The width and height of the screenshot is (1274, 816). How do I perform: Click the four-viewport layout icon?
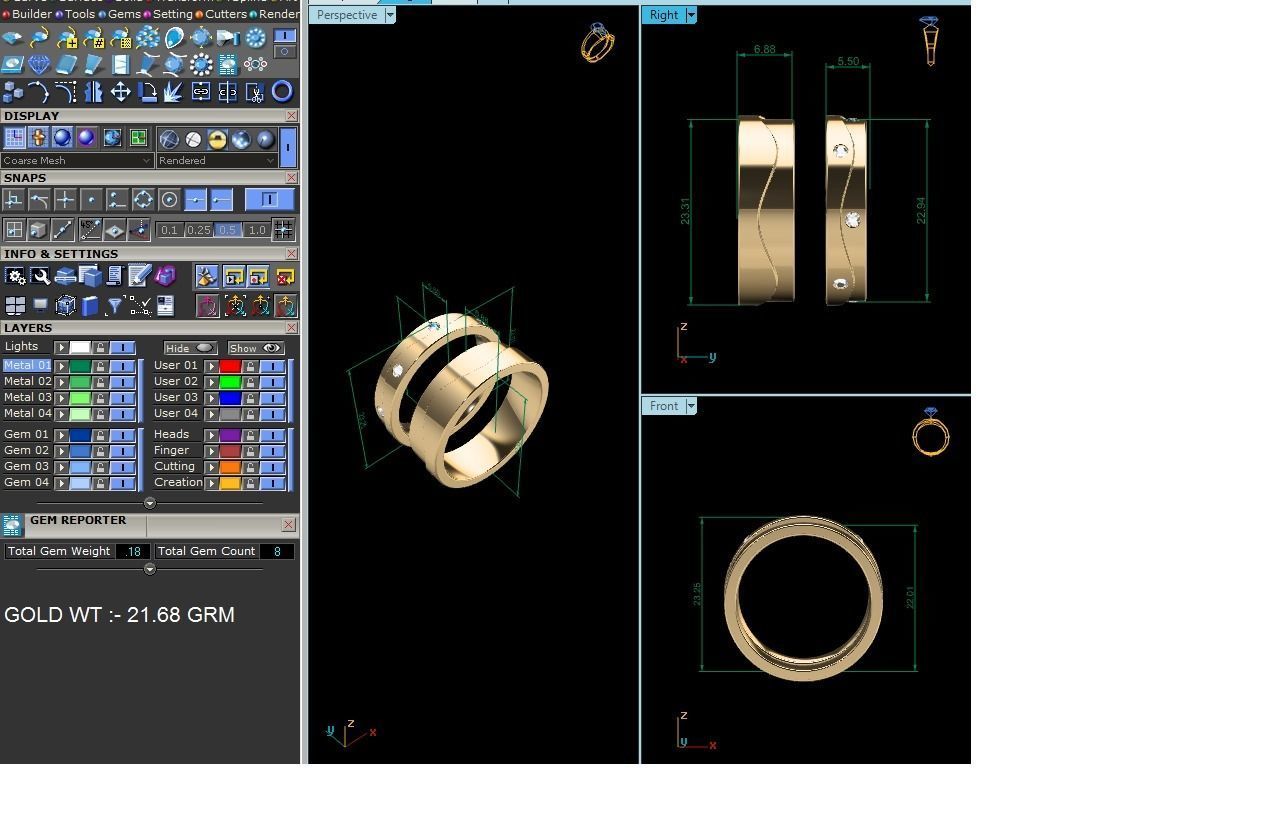(x=15, y=306)
